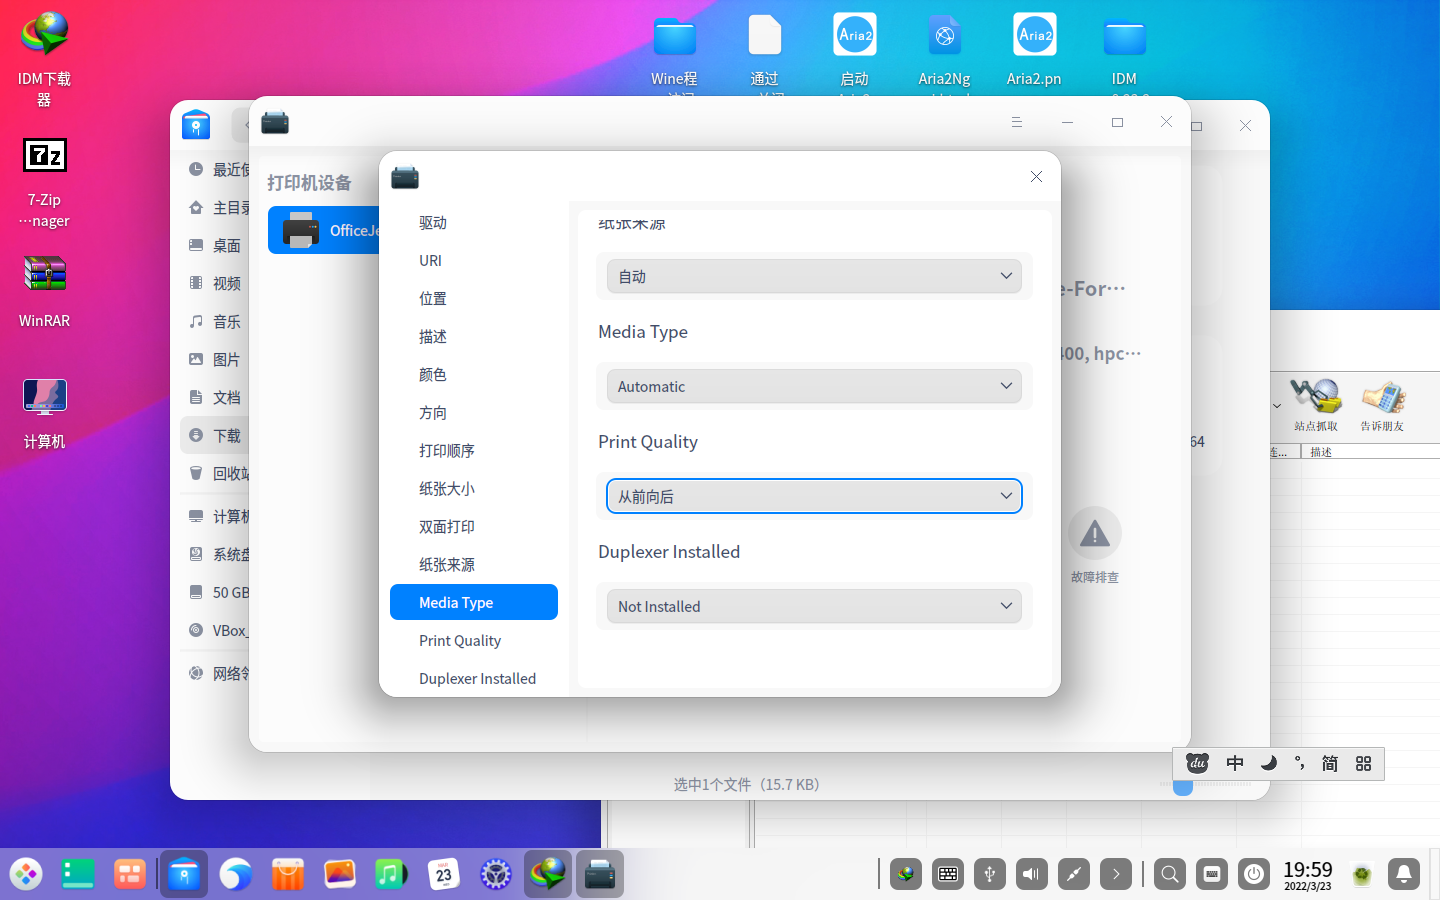Screen dimensions: 1440x900
Task: Expand the tray arrow to show more icons
Action: 1116,874
